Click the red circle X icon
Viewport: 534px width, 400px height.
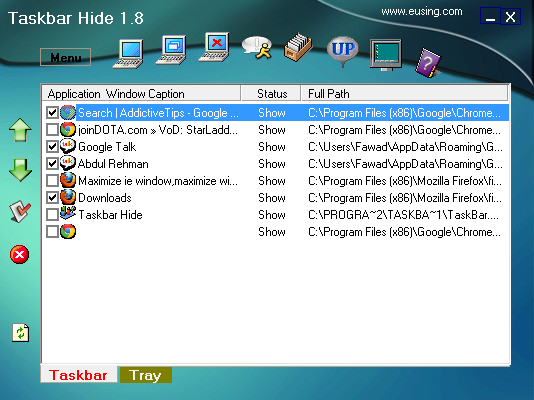[x=19, y=254]
